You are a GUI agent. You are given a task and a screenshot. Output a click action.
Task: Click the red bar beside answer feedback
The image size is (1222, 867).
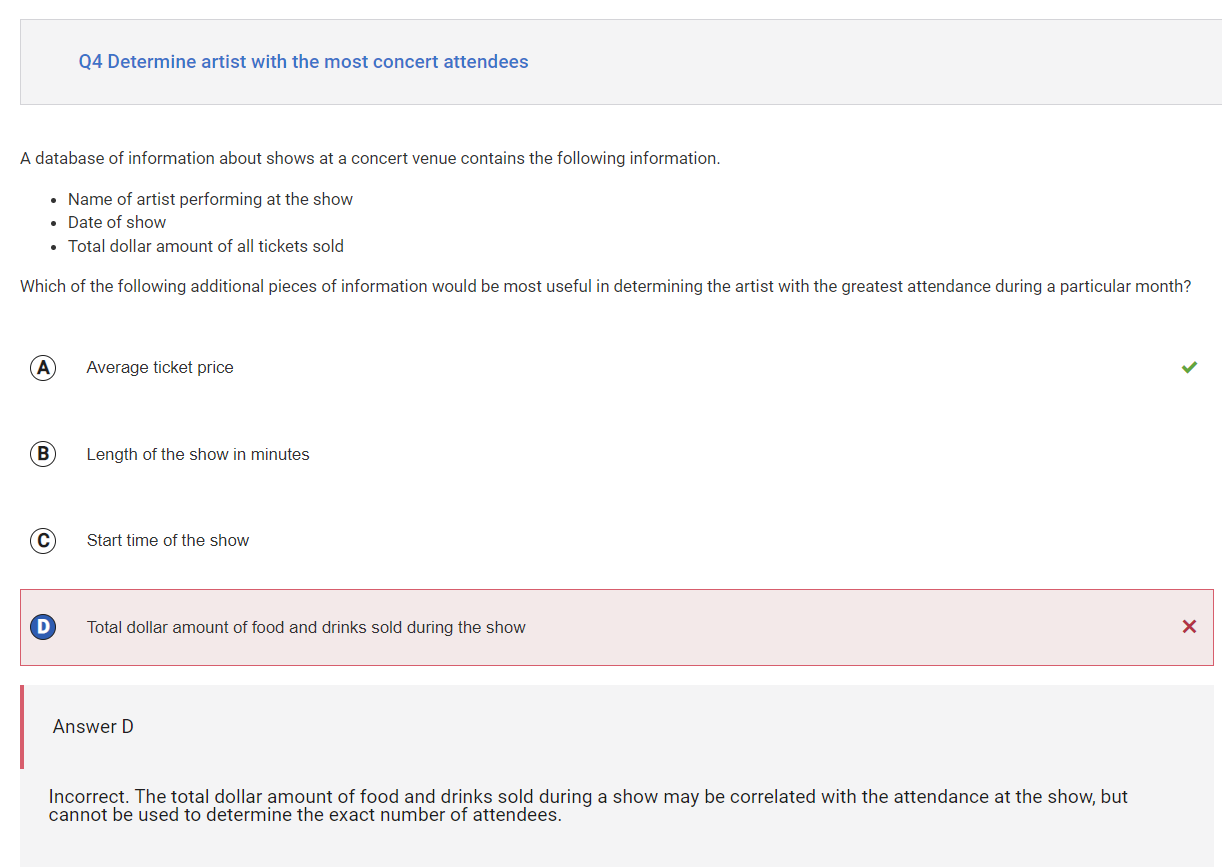click(x=22, y=727)
